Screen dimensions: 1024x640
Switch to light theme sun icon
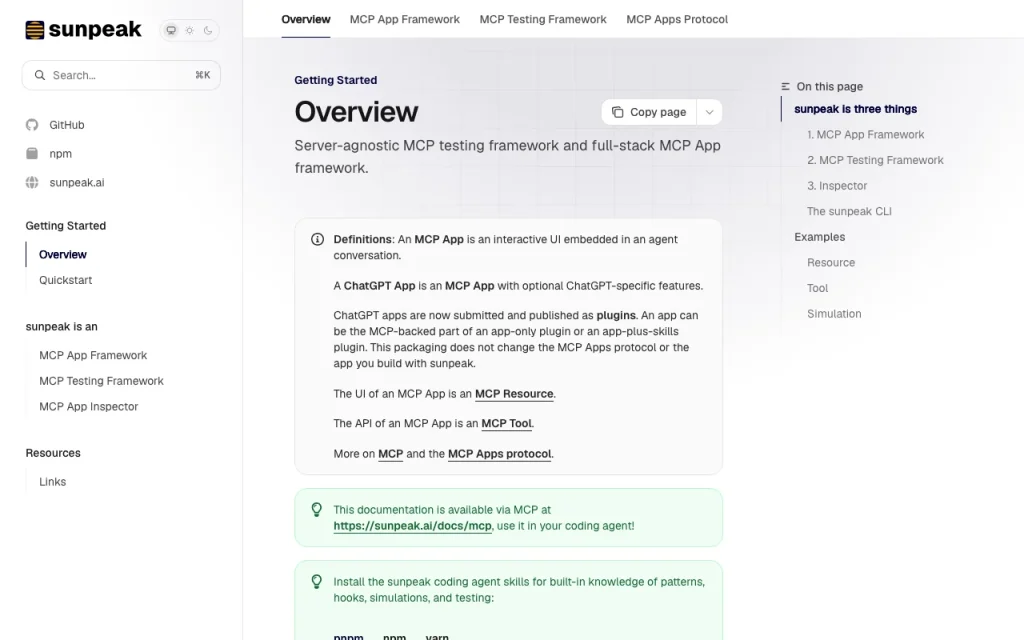click(189, 30)
